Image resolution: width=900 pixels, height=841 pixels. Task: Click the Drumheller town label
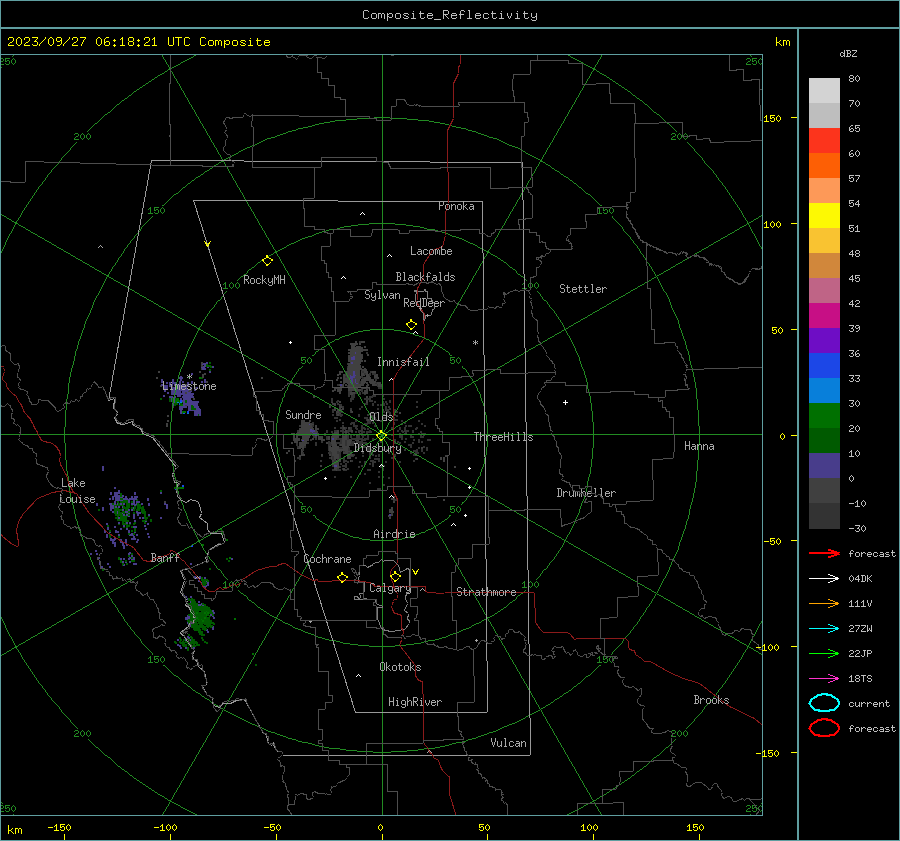click(586, 493)
